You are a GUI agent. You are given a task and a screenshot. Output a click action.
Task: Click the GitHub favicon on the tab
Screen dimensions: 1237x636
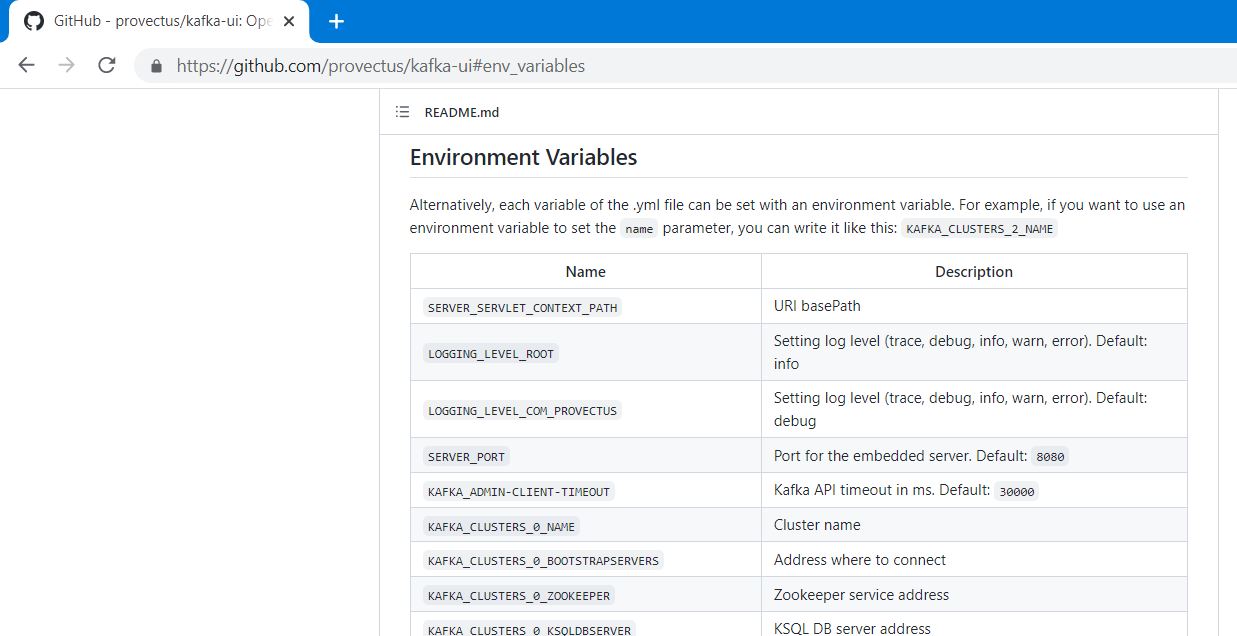tap(34, 21)
